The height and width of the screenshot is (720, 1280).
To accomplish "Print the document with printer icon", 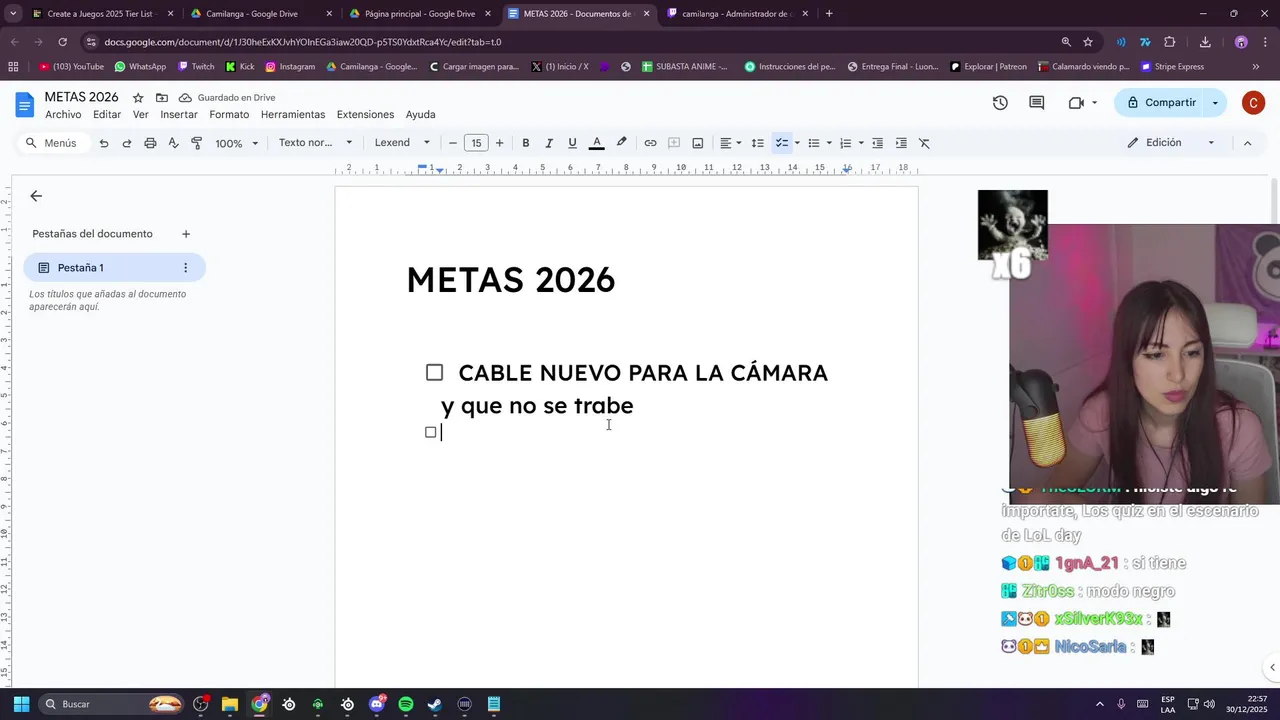I will click(x=150, y=143).
